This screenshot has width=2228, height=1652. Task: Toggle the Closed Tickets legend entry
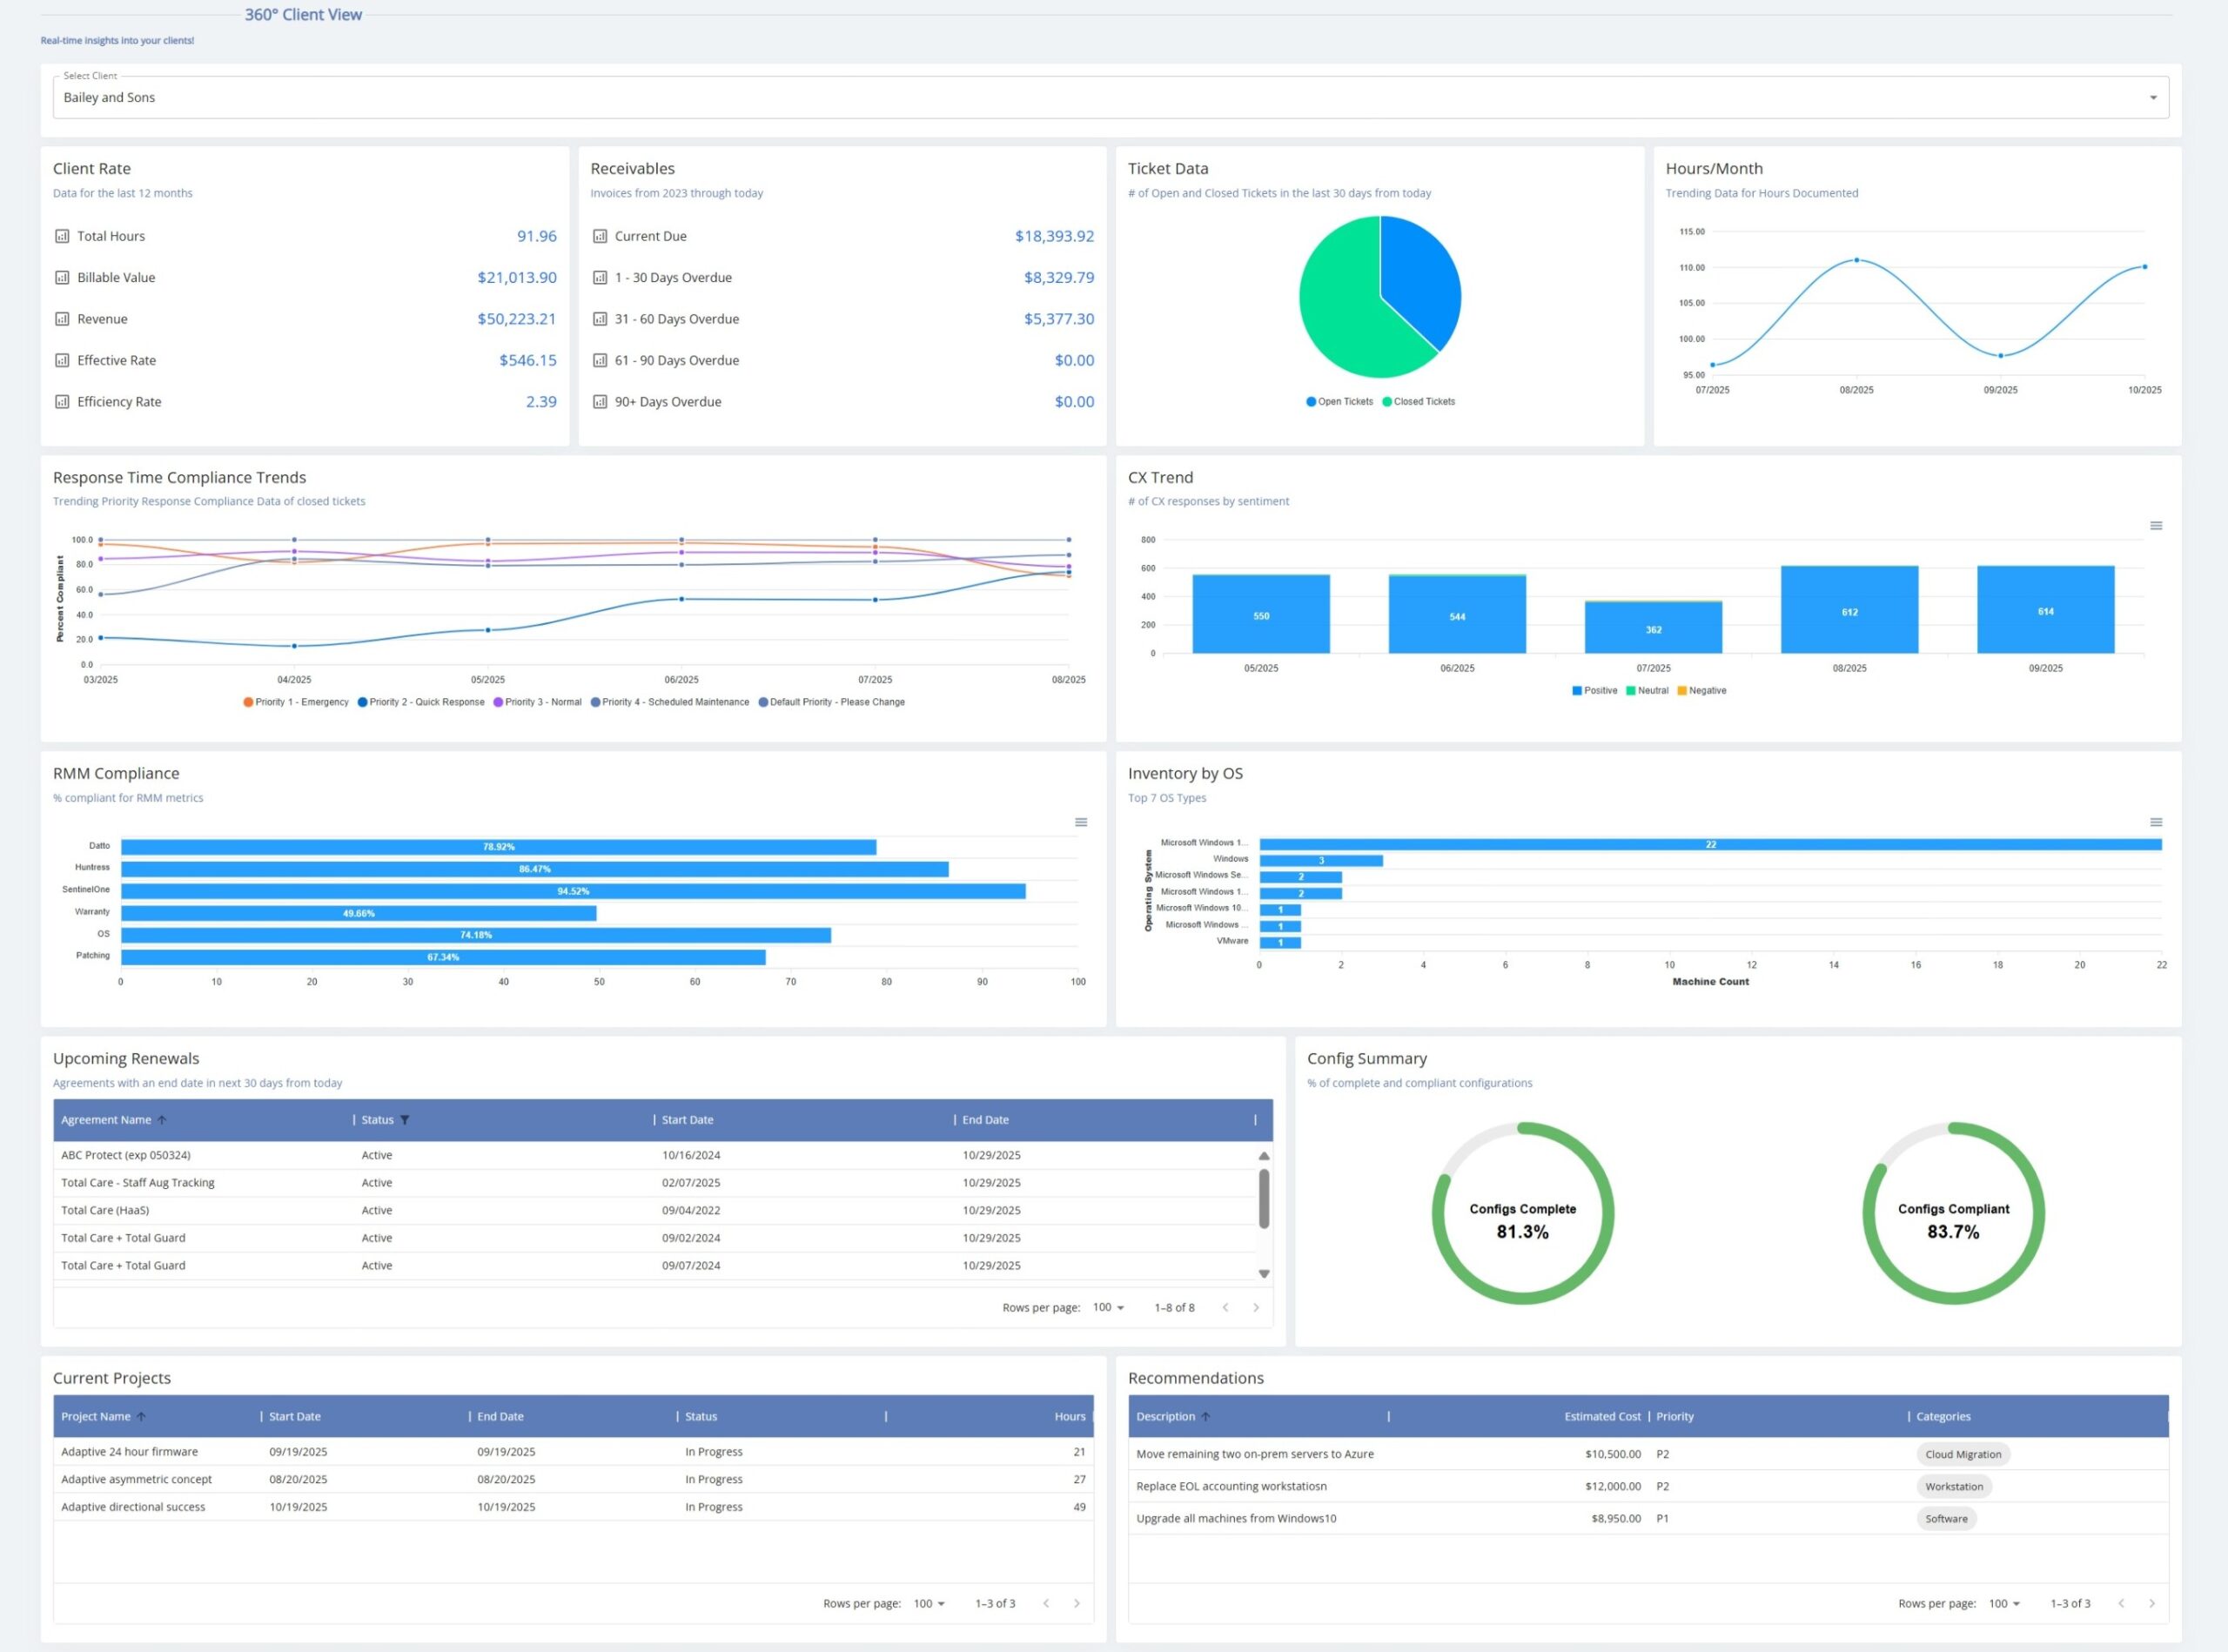[1418, 401]
